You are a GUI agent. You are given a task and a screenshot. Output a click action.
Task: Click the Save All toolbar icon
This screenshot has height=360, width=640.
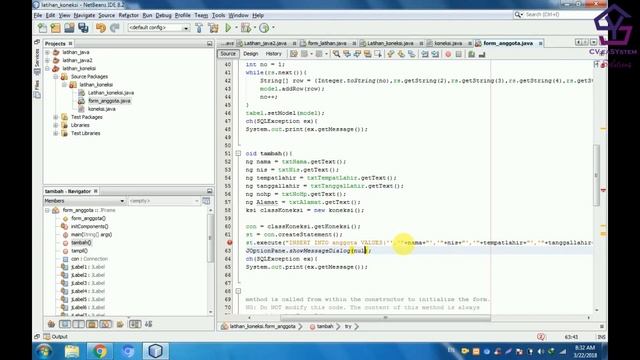point(83,28)
